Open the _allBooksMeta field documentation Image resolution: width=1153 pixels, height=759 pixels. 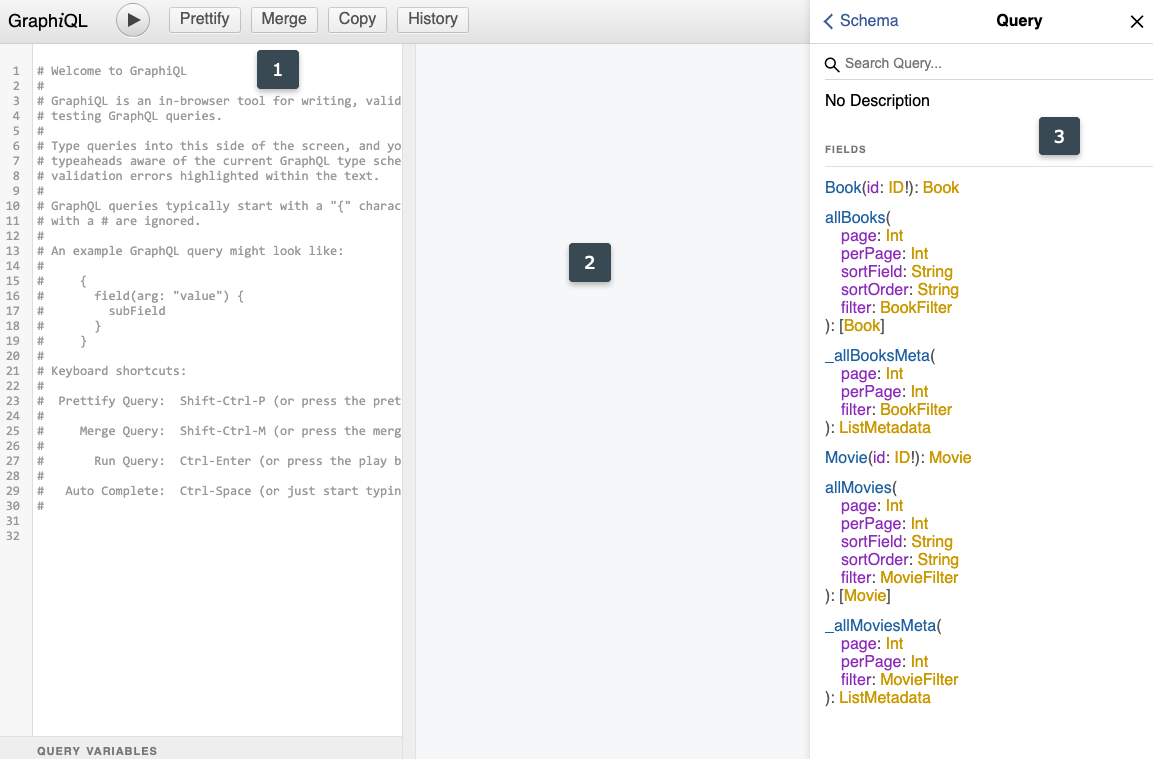pos(877,355)
